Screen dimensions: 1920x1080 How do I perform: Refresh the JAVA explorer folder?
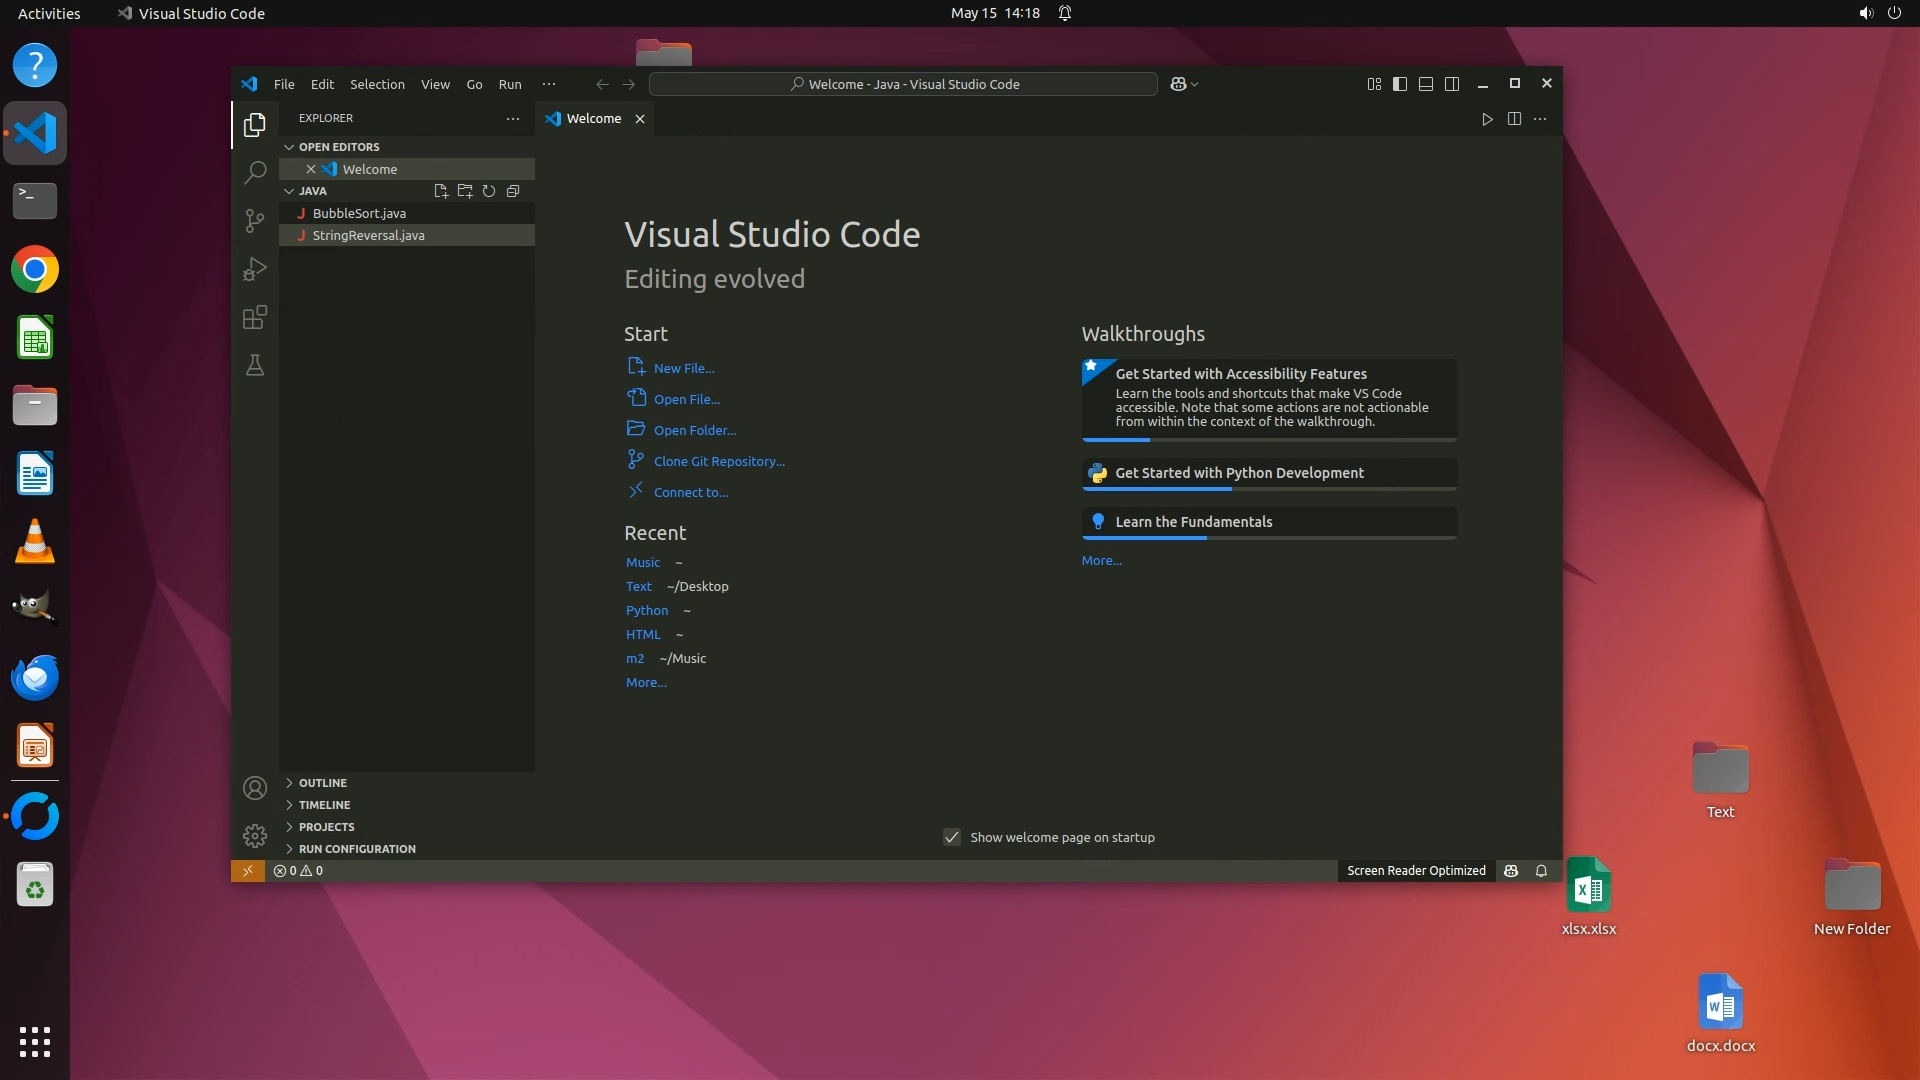point(489,191)
